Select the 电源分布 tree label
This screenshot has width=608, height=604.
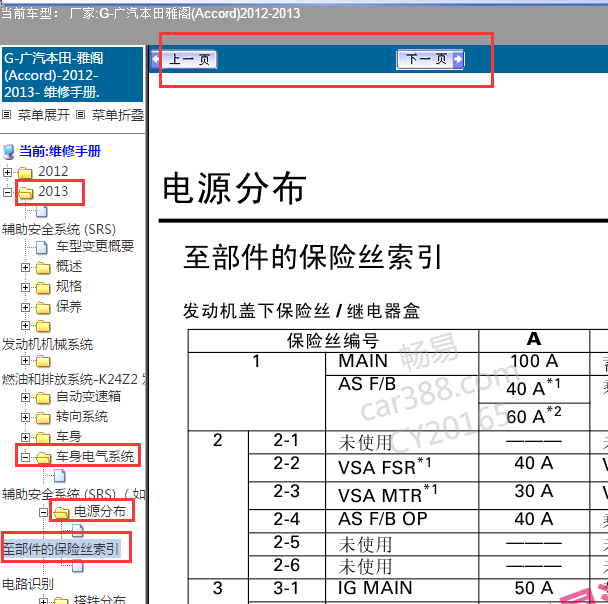100,511
